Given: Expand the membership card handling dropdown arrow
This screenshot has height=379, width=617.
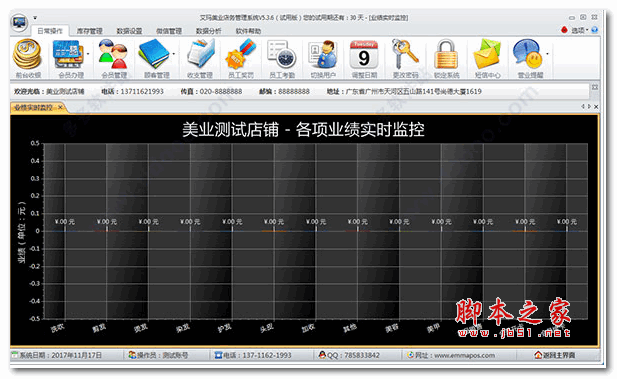Looking at the screenshot, I should (x=88, y=54).
